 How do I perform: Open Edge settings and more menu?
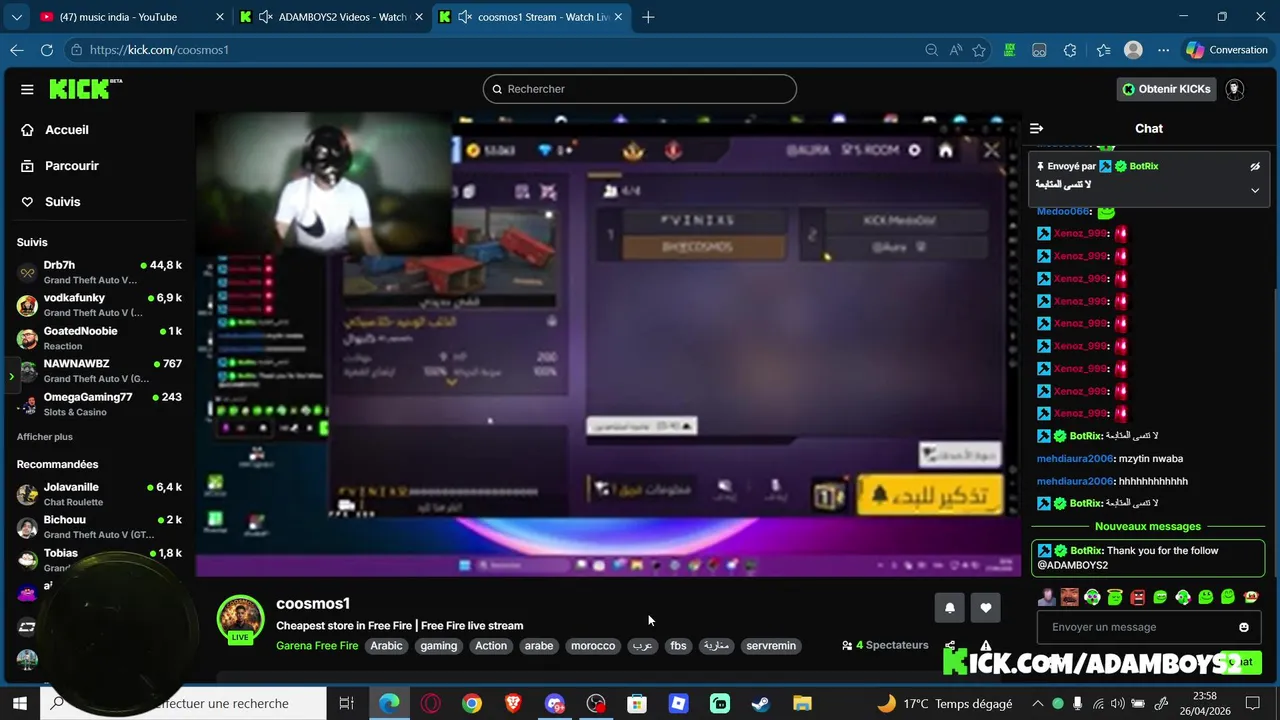click(1163, 50)
